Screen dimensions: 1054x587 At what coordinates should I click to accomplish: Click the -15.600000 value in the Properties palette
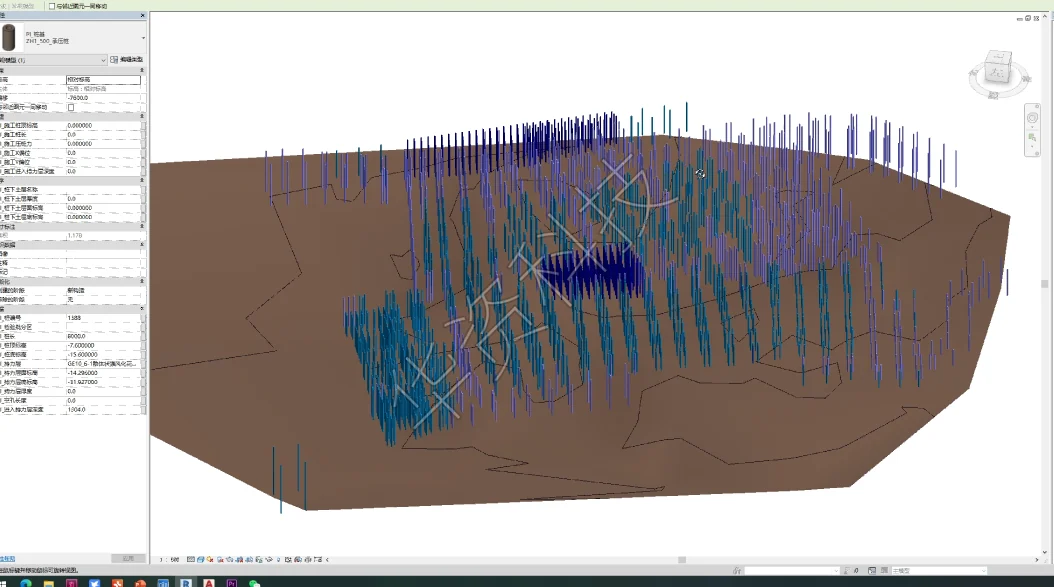pos(104,354)
